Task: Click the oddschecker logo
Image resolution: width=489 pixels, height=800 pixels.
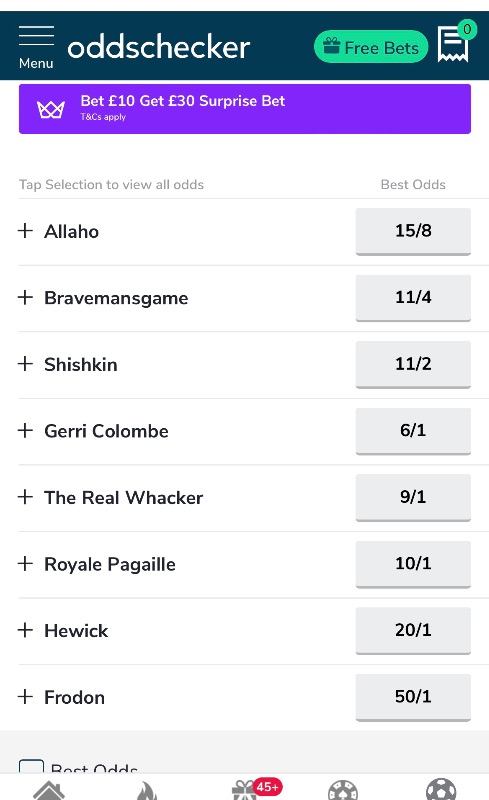Action: 159,47
